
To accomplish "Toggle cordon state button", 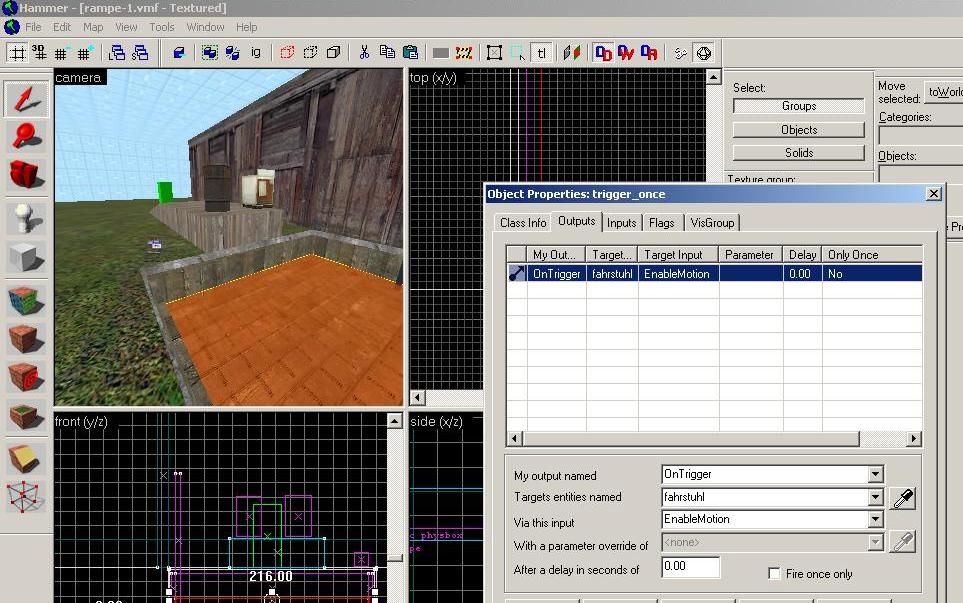I will tap(440, 53).
